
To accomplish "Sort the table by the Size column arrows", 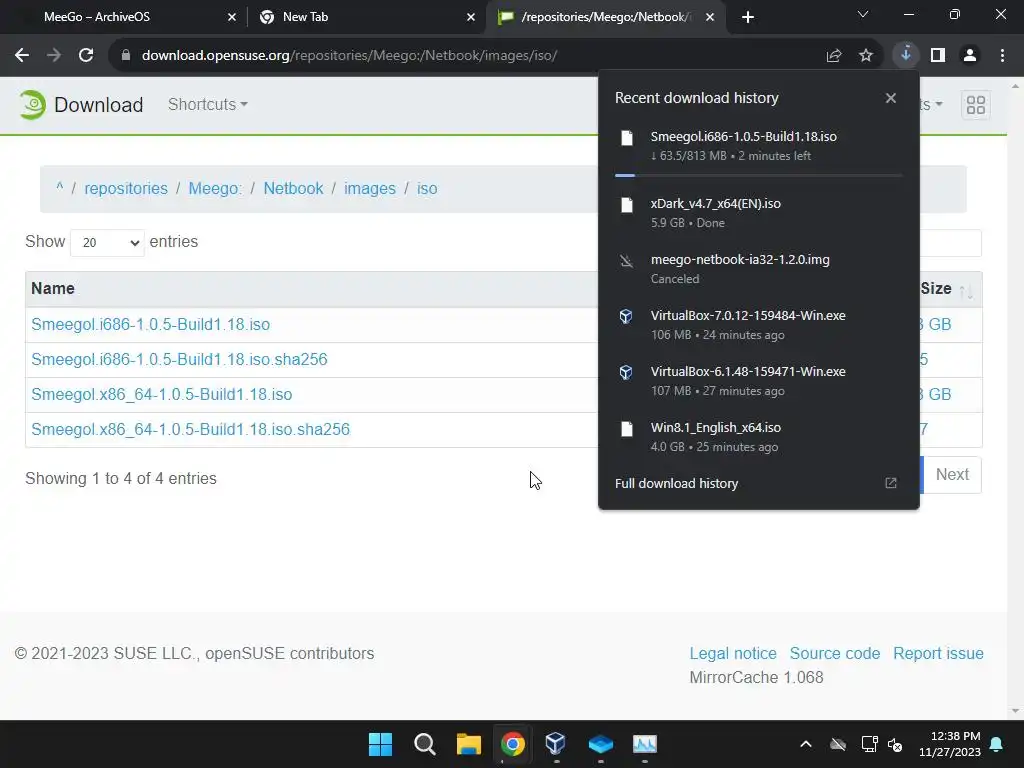I will tap(966, 291).
